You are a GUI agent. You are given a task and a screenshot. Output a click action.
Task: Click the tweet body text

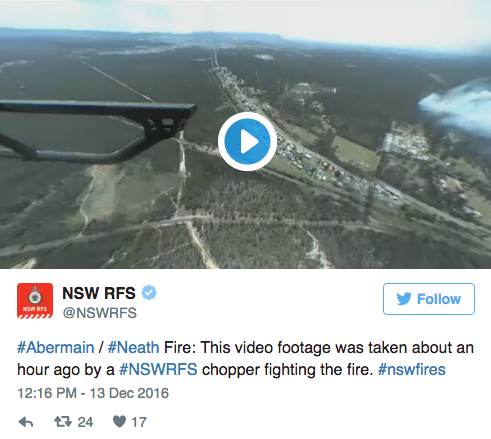(245, 359)
